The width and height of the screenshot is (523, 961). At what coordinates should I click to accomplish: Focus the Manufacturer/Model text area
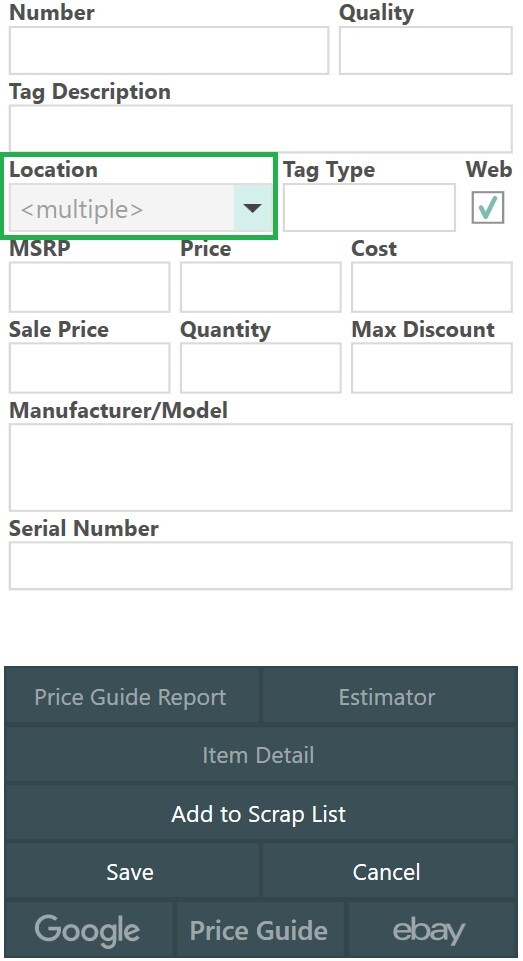(261, 467)
